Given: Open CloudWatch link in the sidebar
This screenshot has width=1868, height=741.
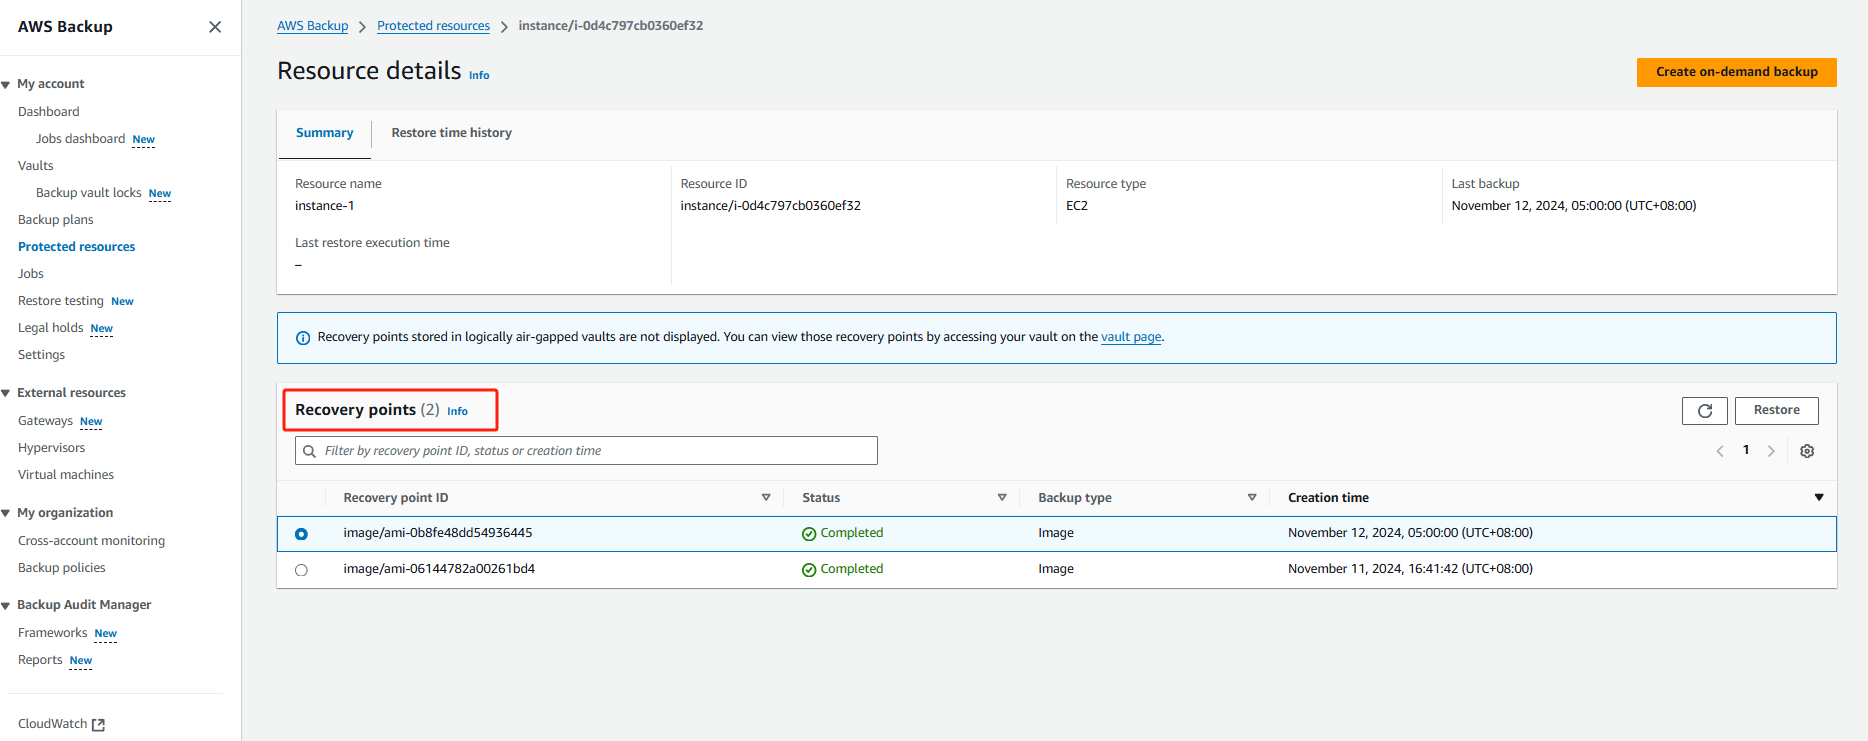Looking at the screenshot, I should coord(52,724).
